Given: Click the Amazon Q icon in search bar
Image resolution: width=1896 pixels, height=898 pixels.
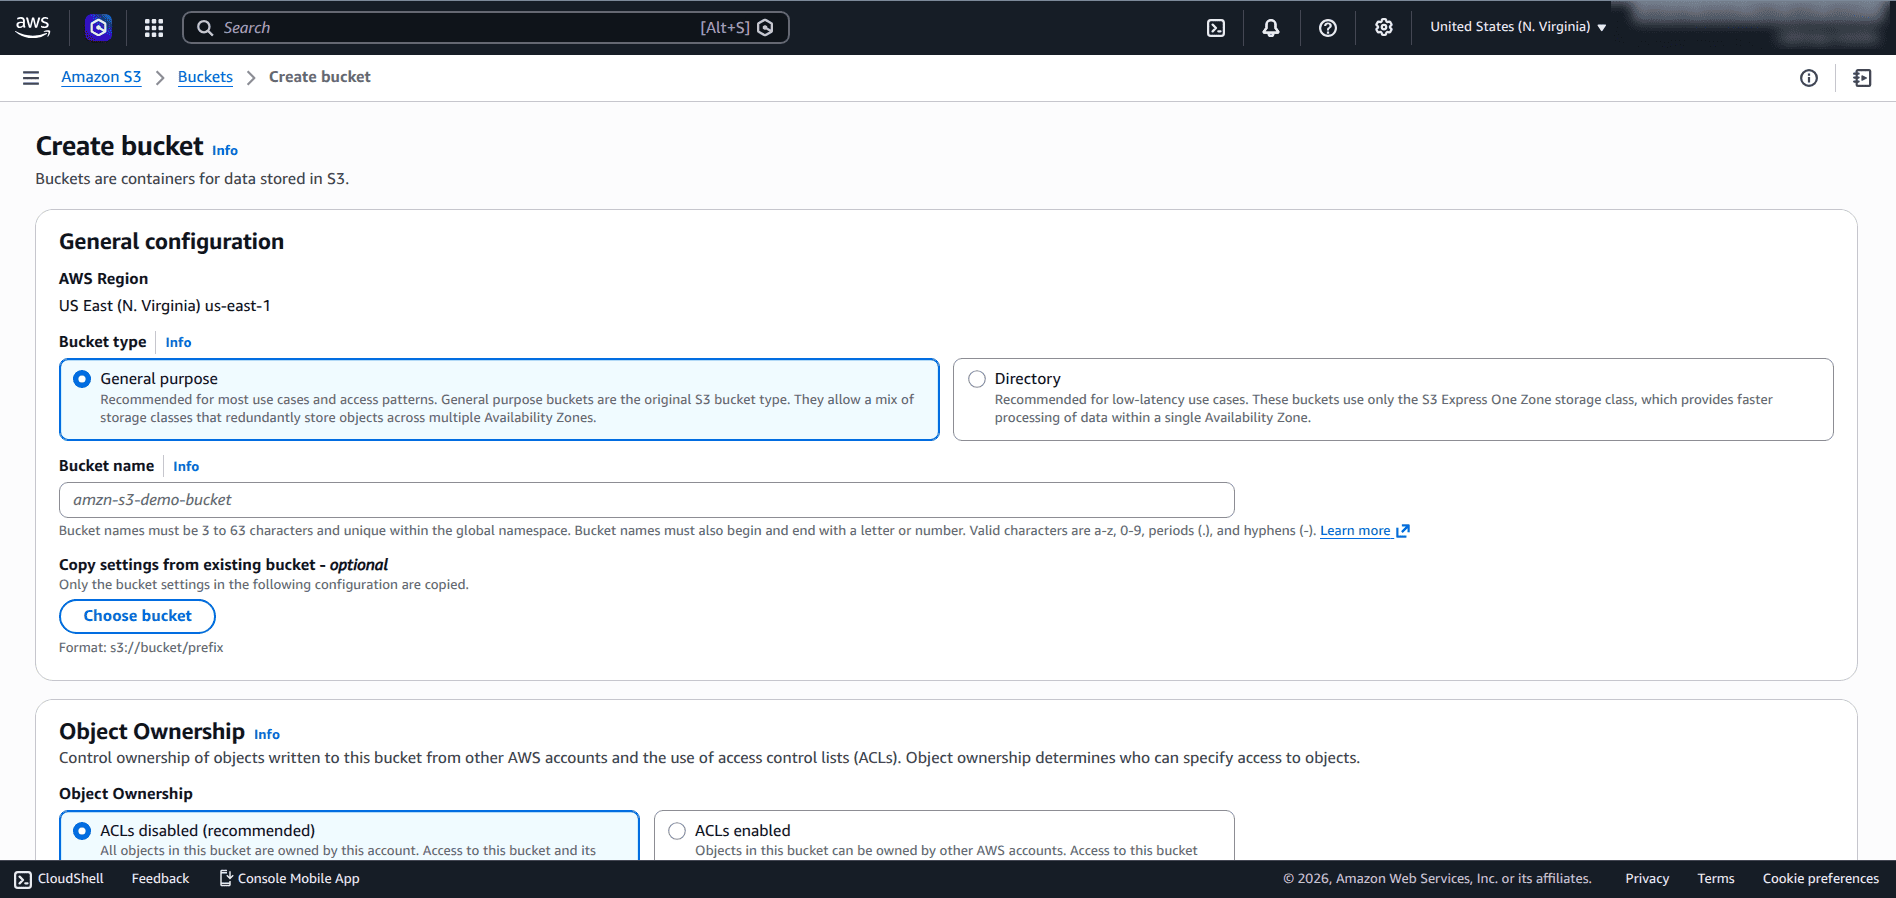Looking at the screenshot, I should pyautogui.click(x=765, y=28).
